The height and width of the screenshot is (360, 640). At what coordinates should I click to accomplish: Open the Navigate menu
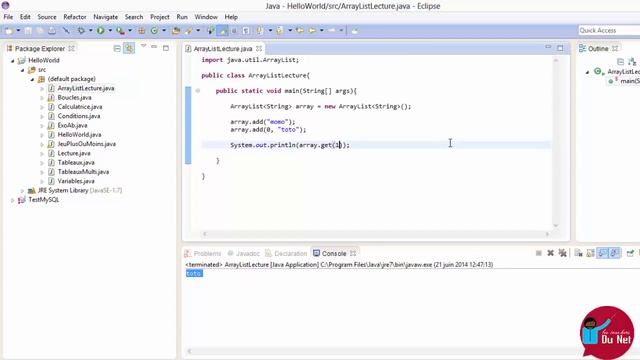pos(105,17)
